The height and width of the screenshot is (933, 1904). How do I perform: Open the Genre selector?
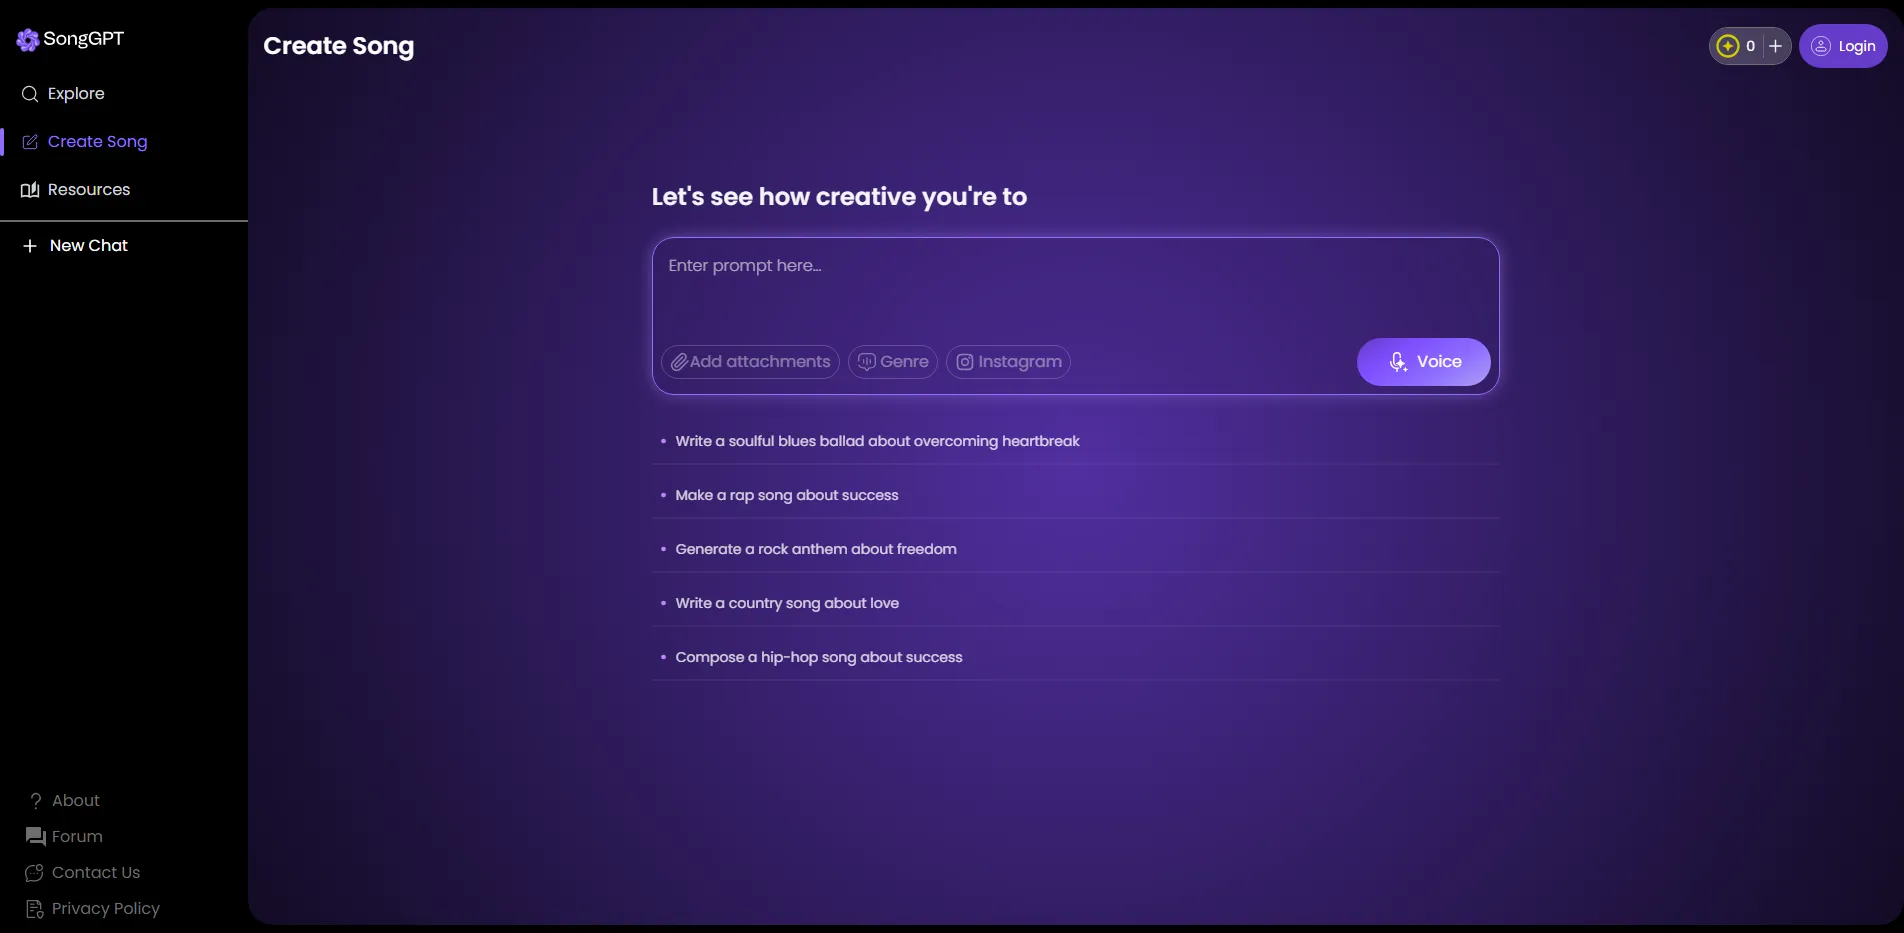point(891,362)
